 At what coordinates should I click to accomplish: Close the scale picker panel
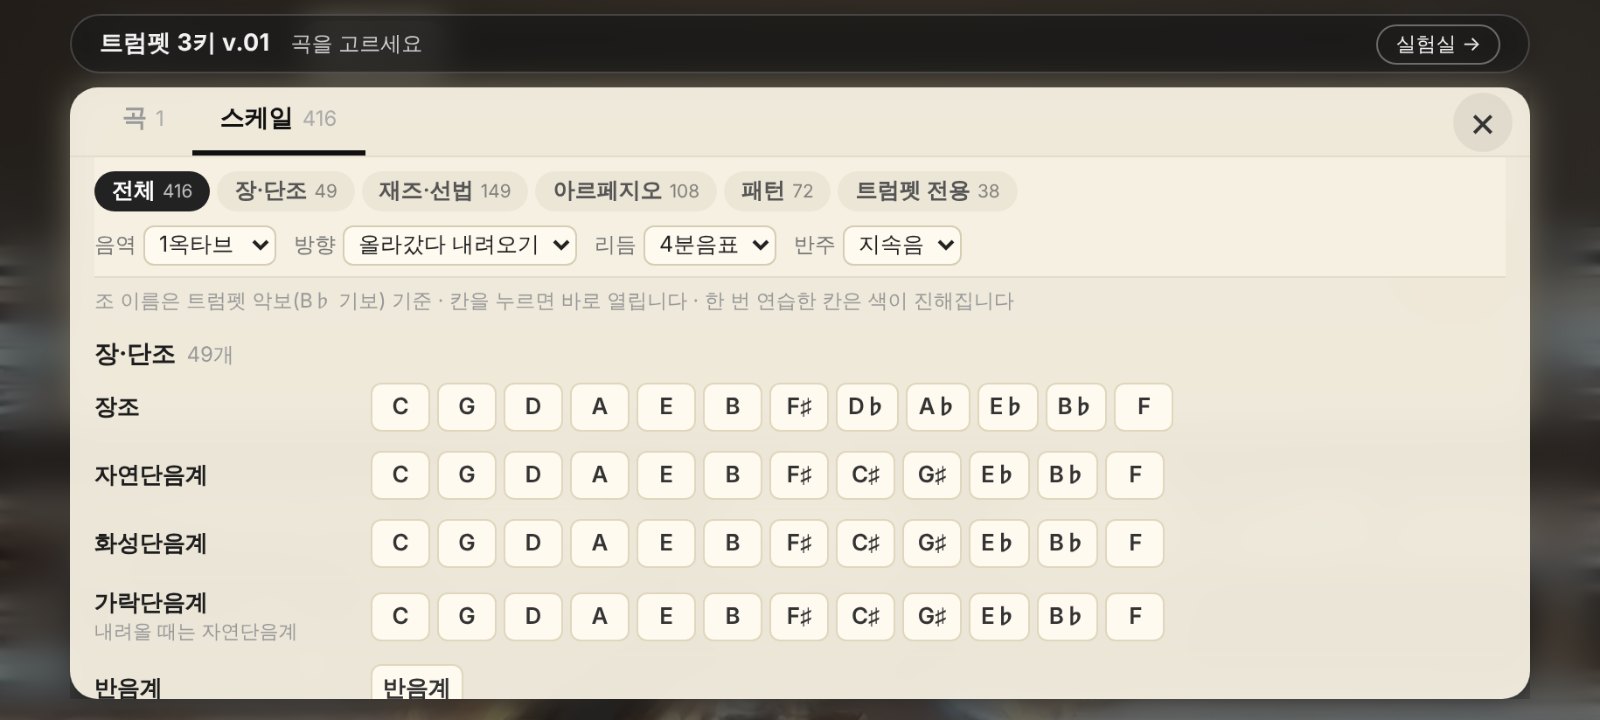coord(1482,123)
